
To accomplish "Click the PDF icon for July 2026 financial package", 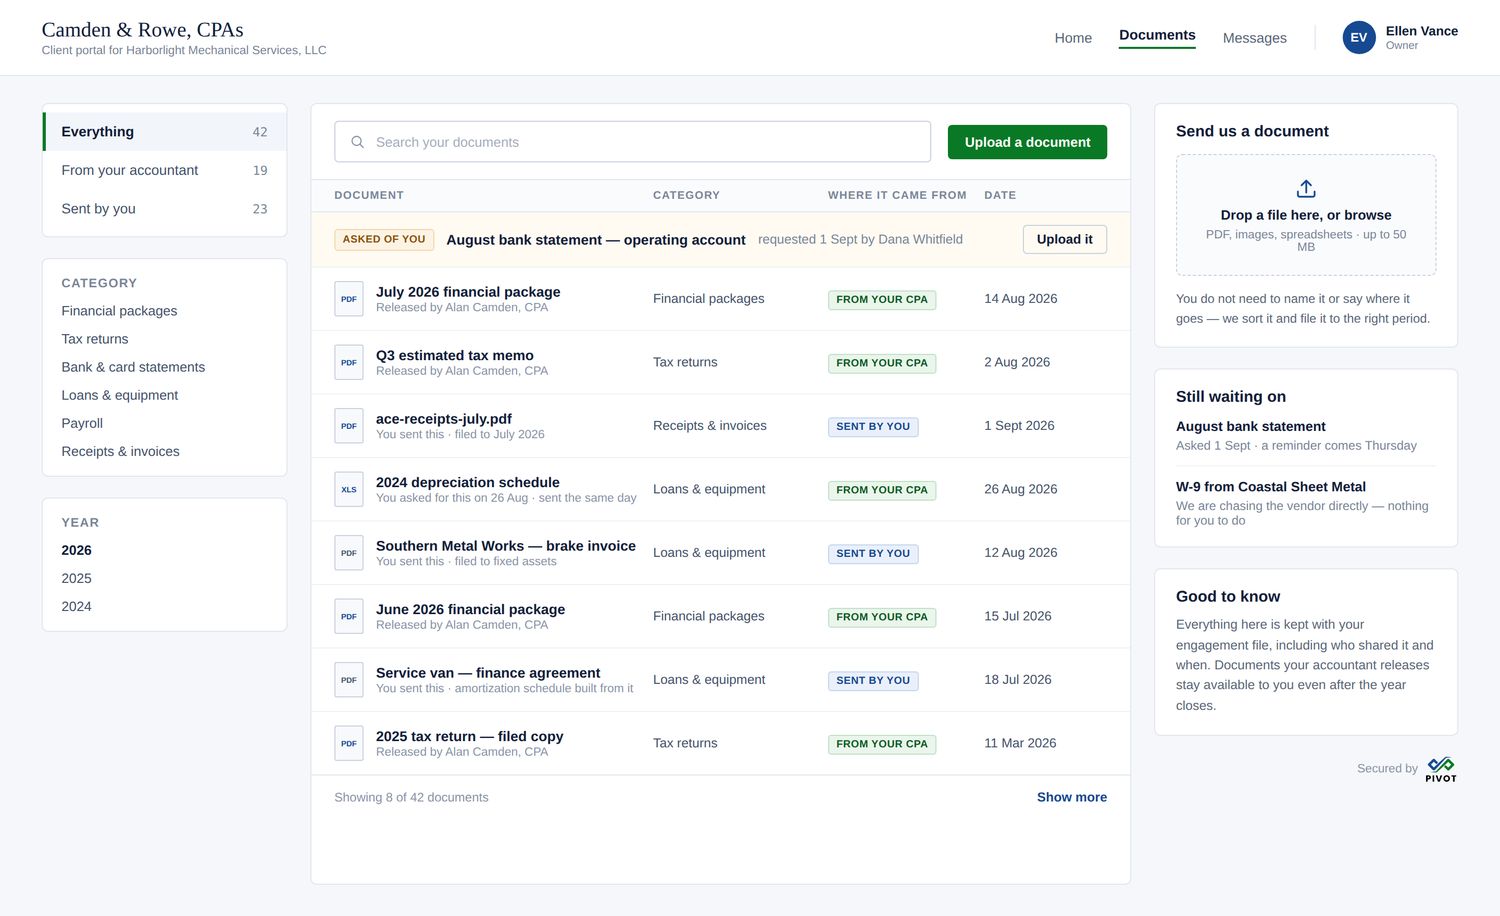I will pyautogui.click(x=349, y=299).
